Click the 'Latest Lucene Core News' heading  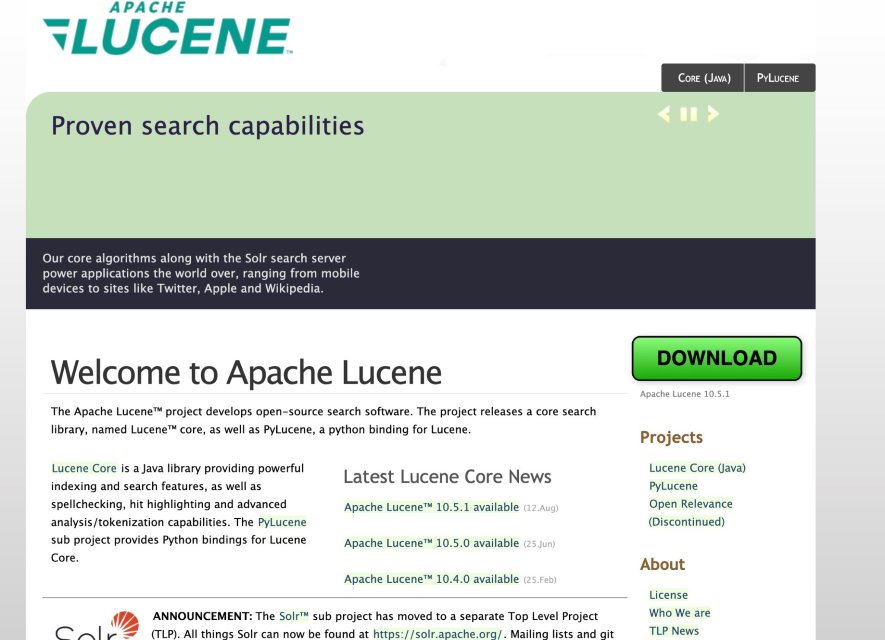pos(448,476)
